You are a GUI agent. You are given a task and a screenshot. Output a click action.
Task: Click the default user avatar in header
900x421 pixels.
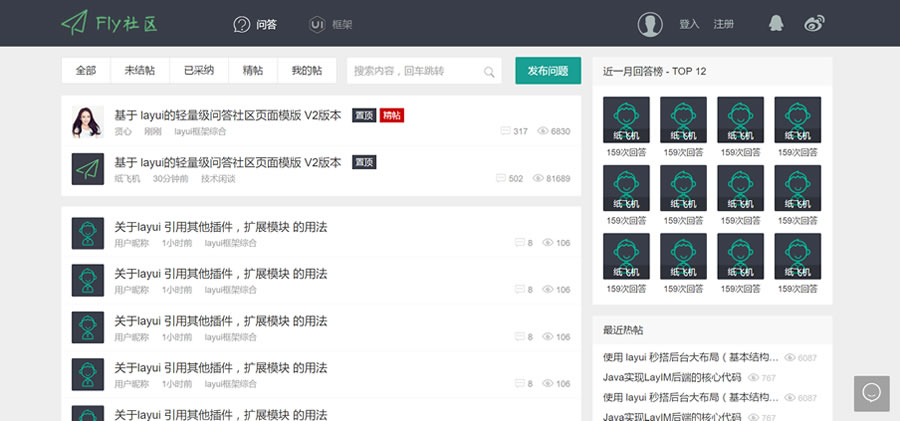tap(651, 24)
